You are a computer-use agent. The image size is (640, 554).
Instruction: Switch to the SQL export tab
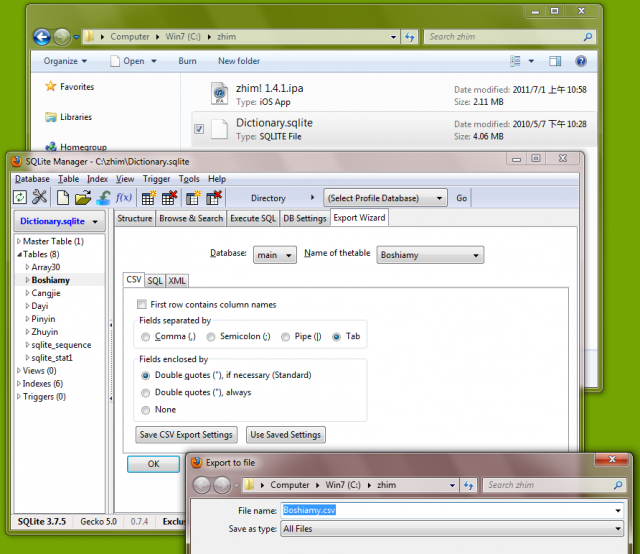tap(155, 280)
